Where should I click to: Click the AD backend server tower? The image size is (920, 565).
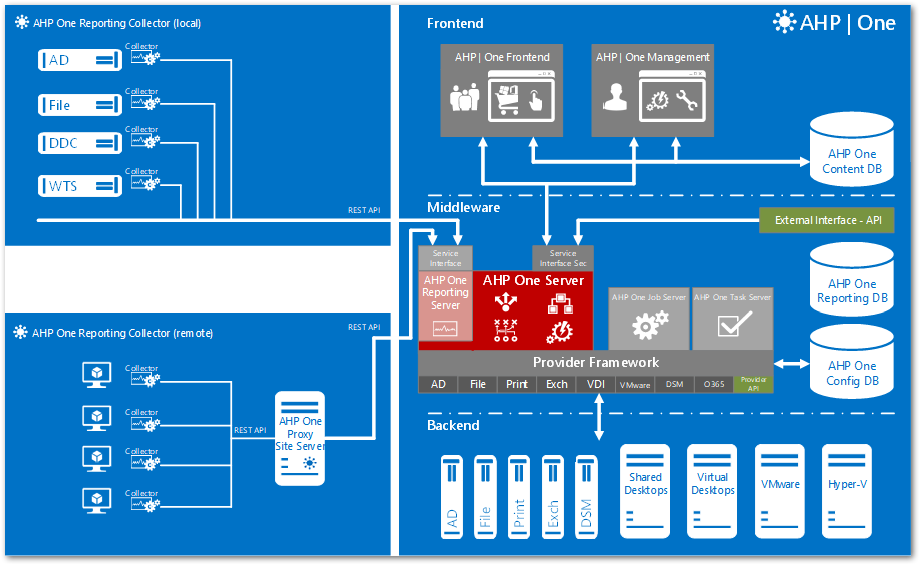(x=452, y=497)
